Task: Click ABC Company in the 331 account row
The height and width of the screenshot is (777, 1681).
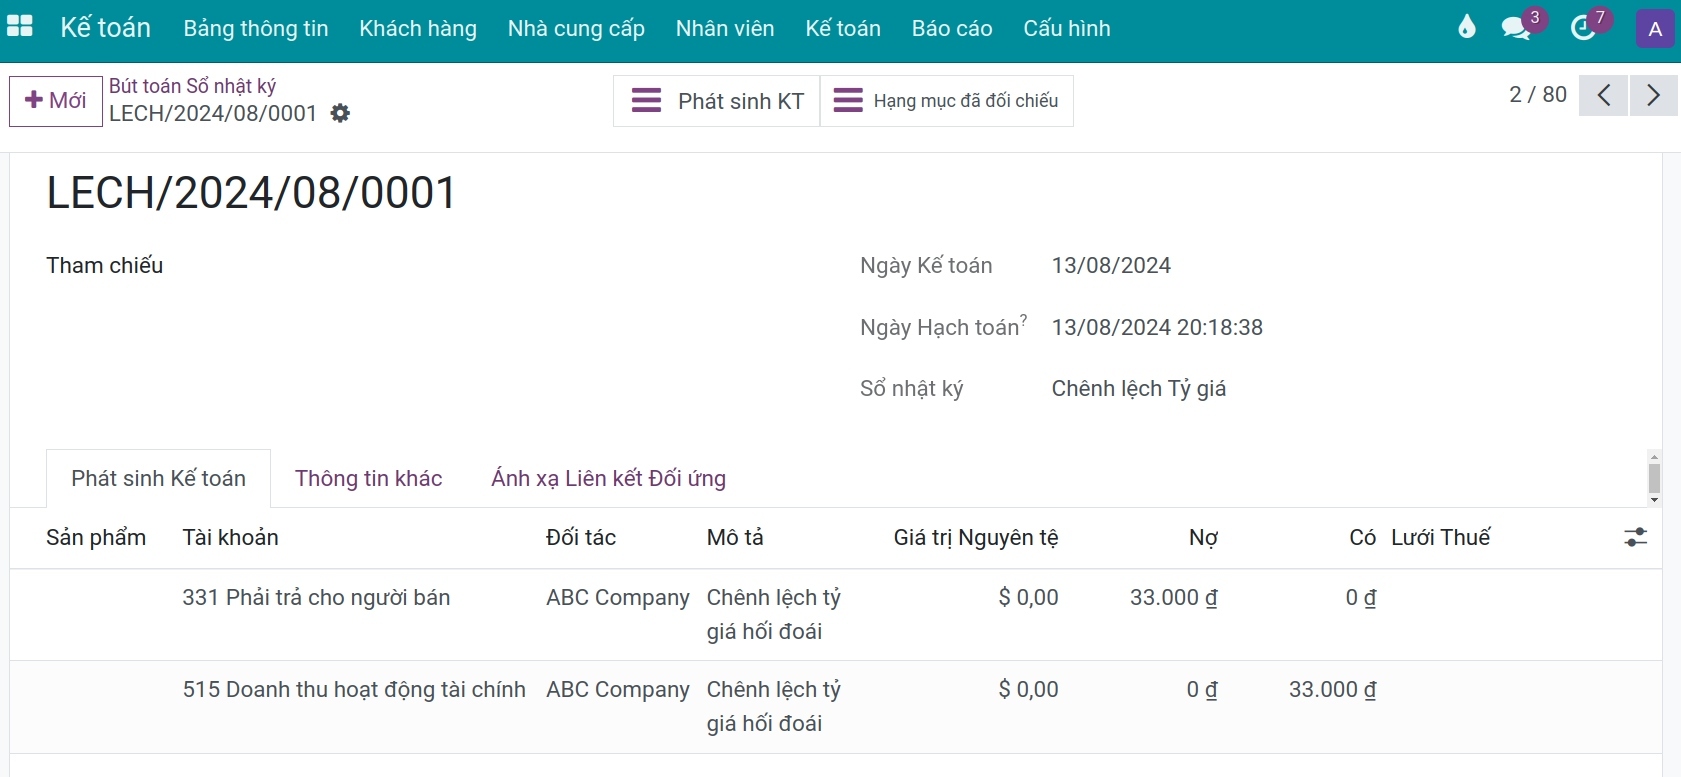Action: 618,597
